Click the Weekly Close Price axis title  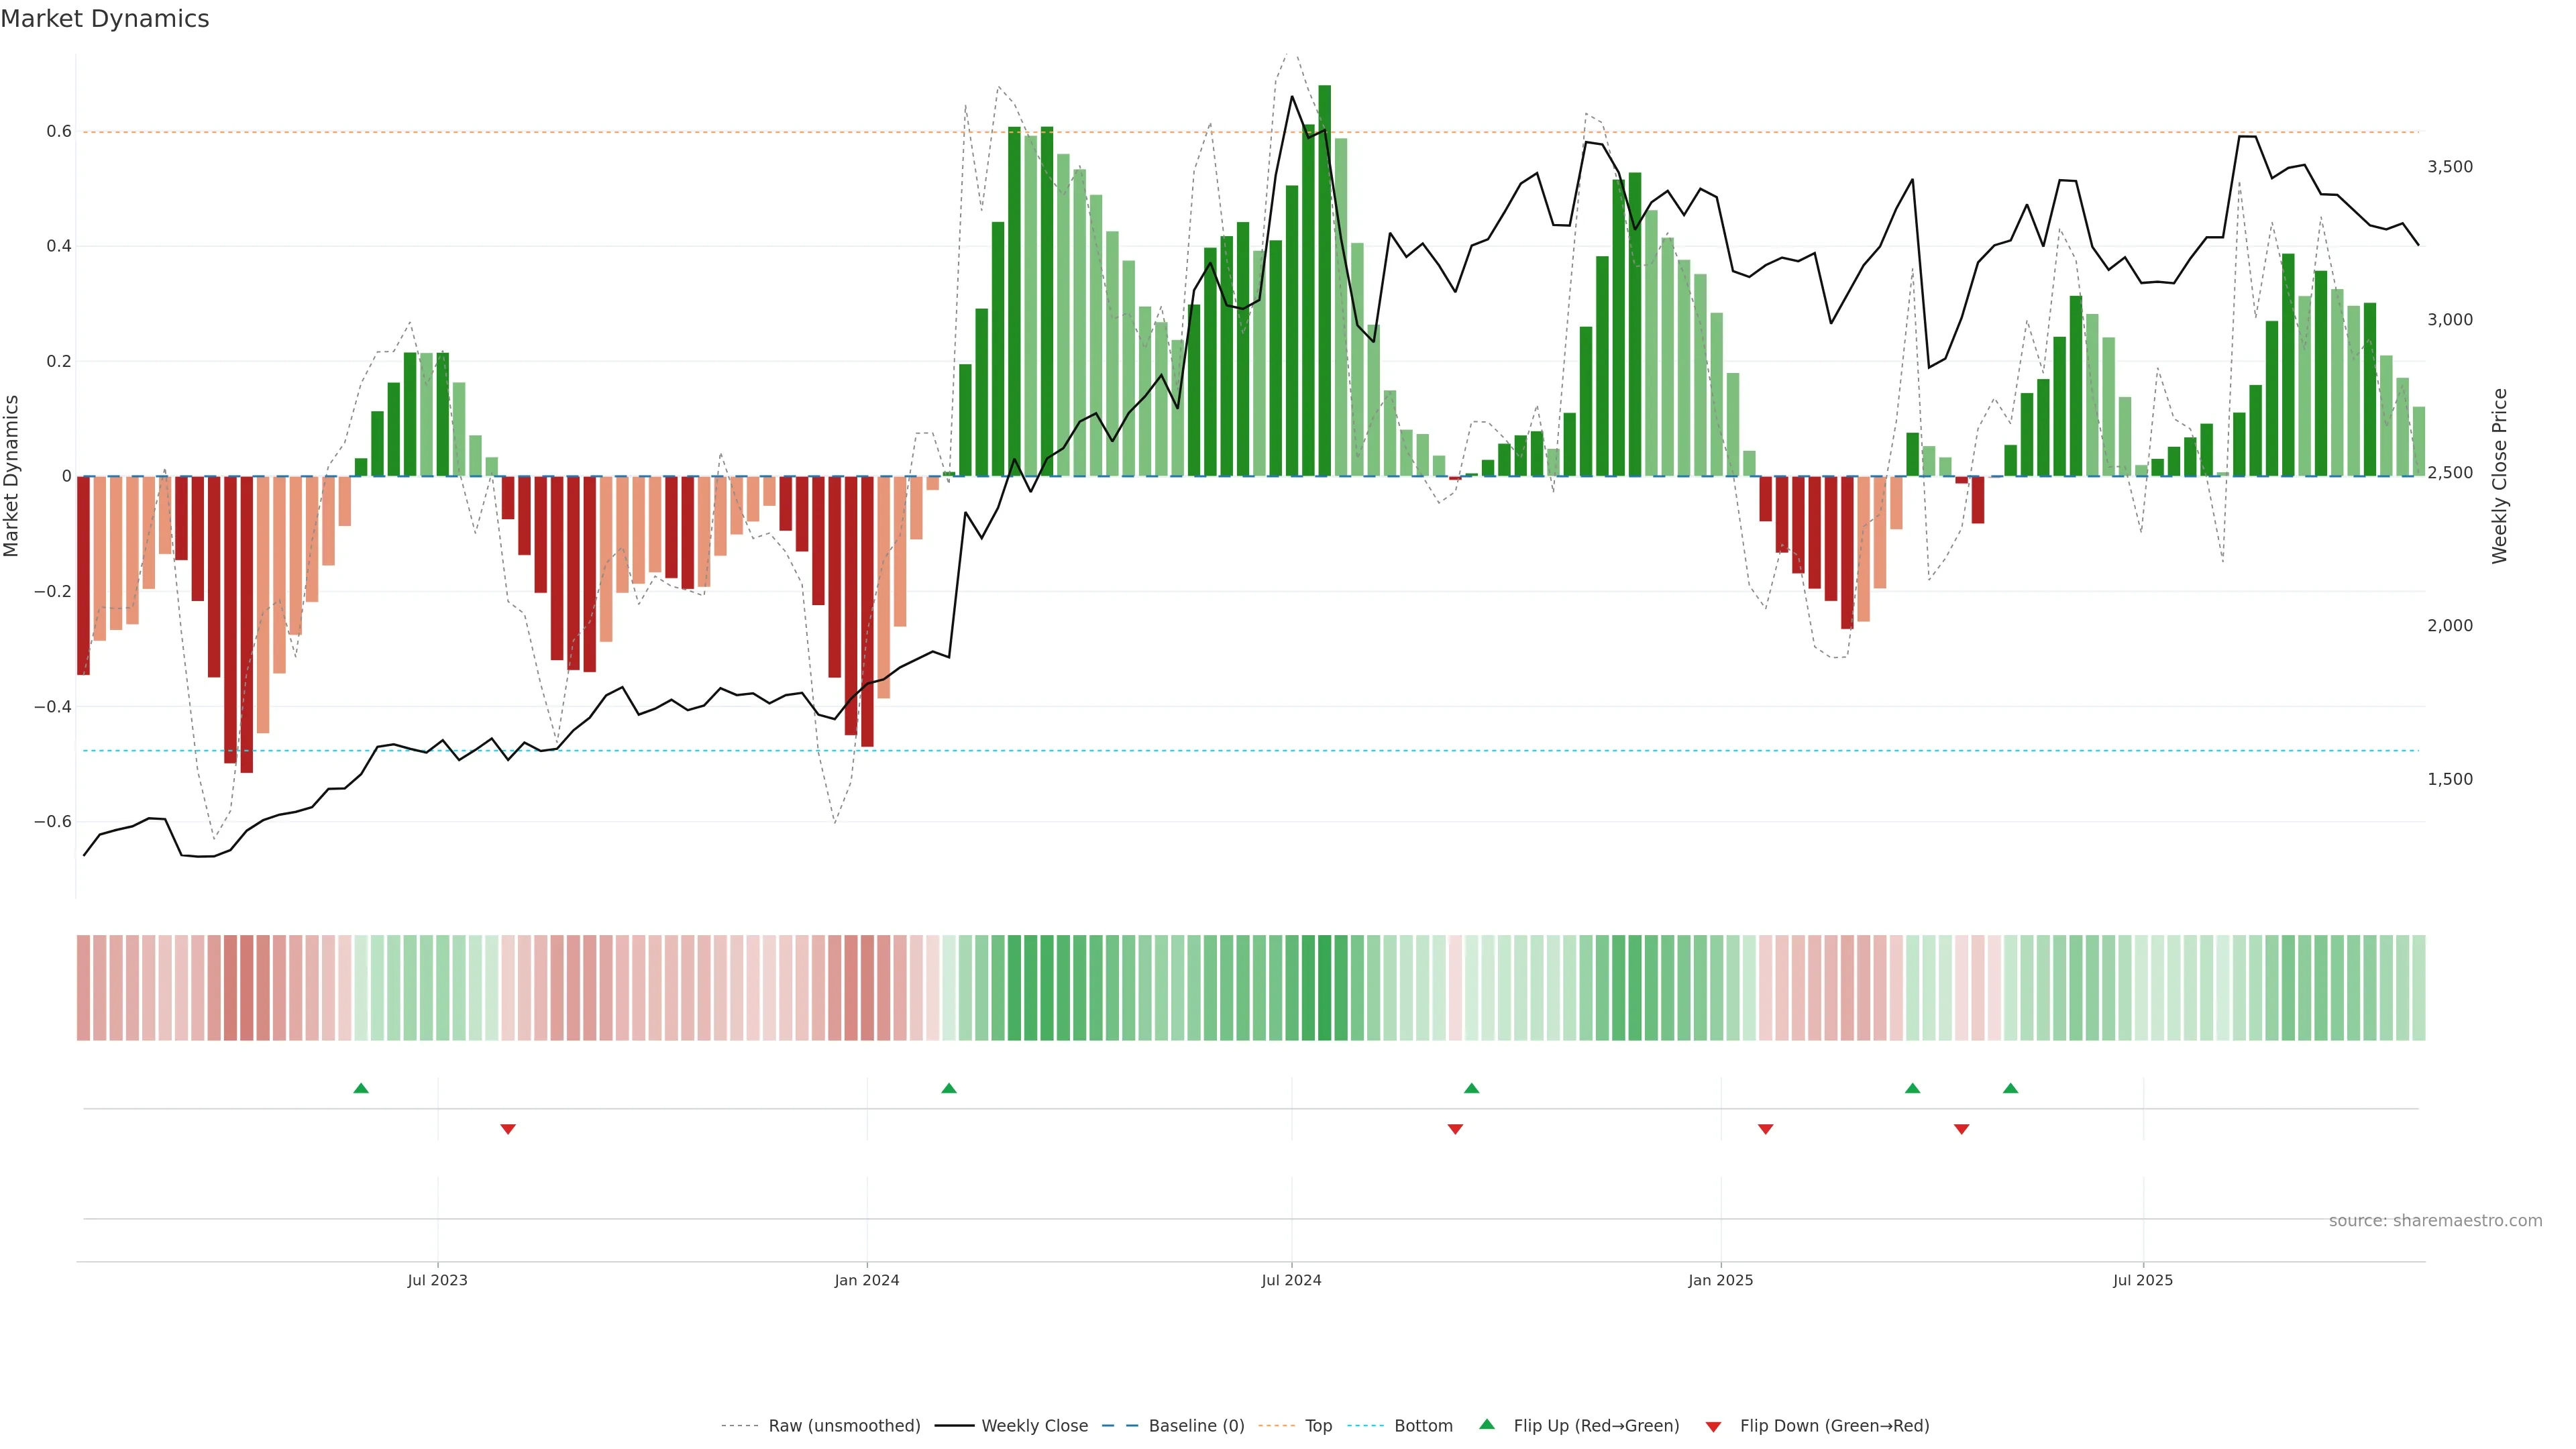[x=2500, y=476]
